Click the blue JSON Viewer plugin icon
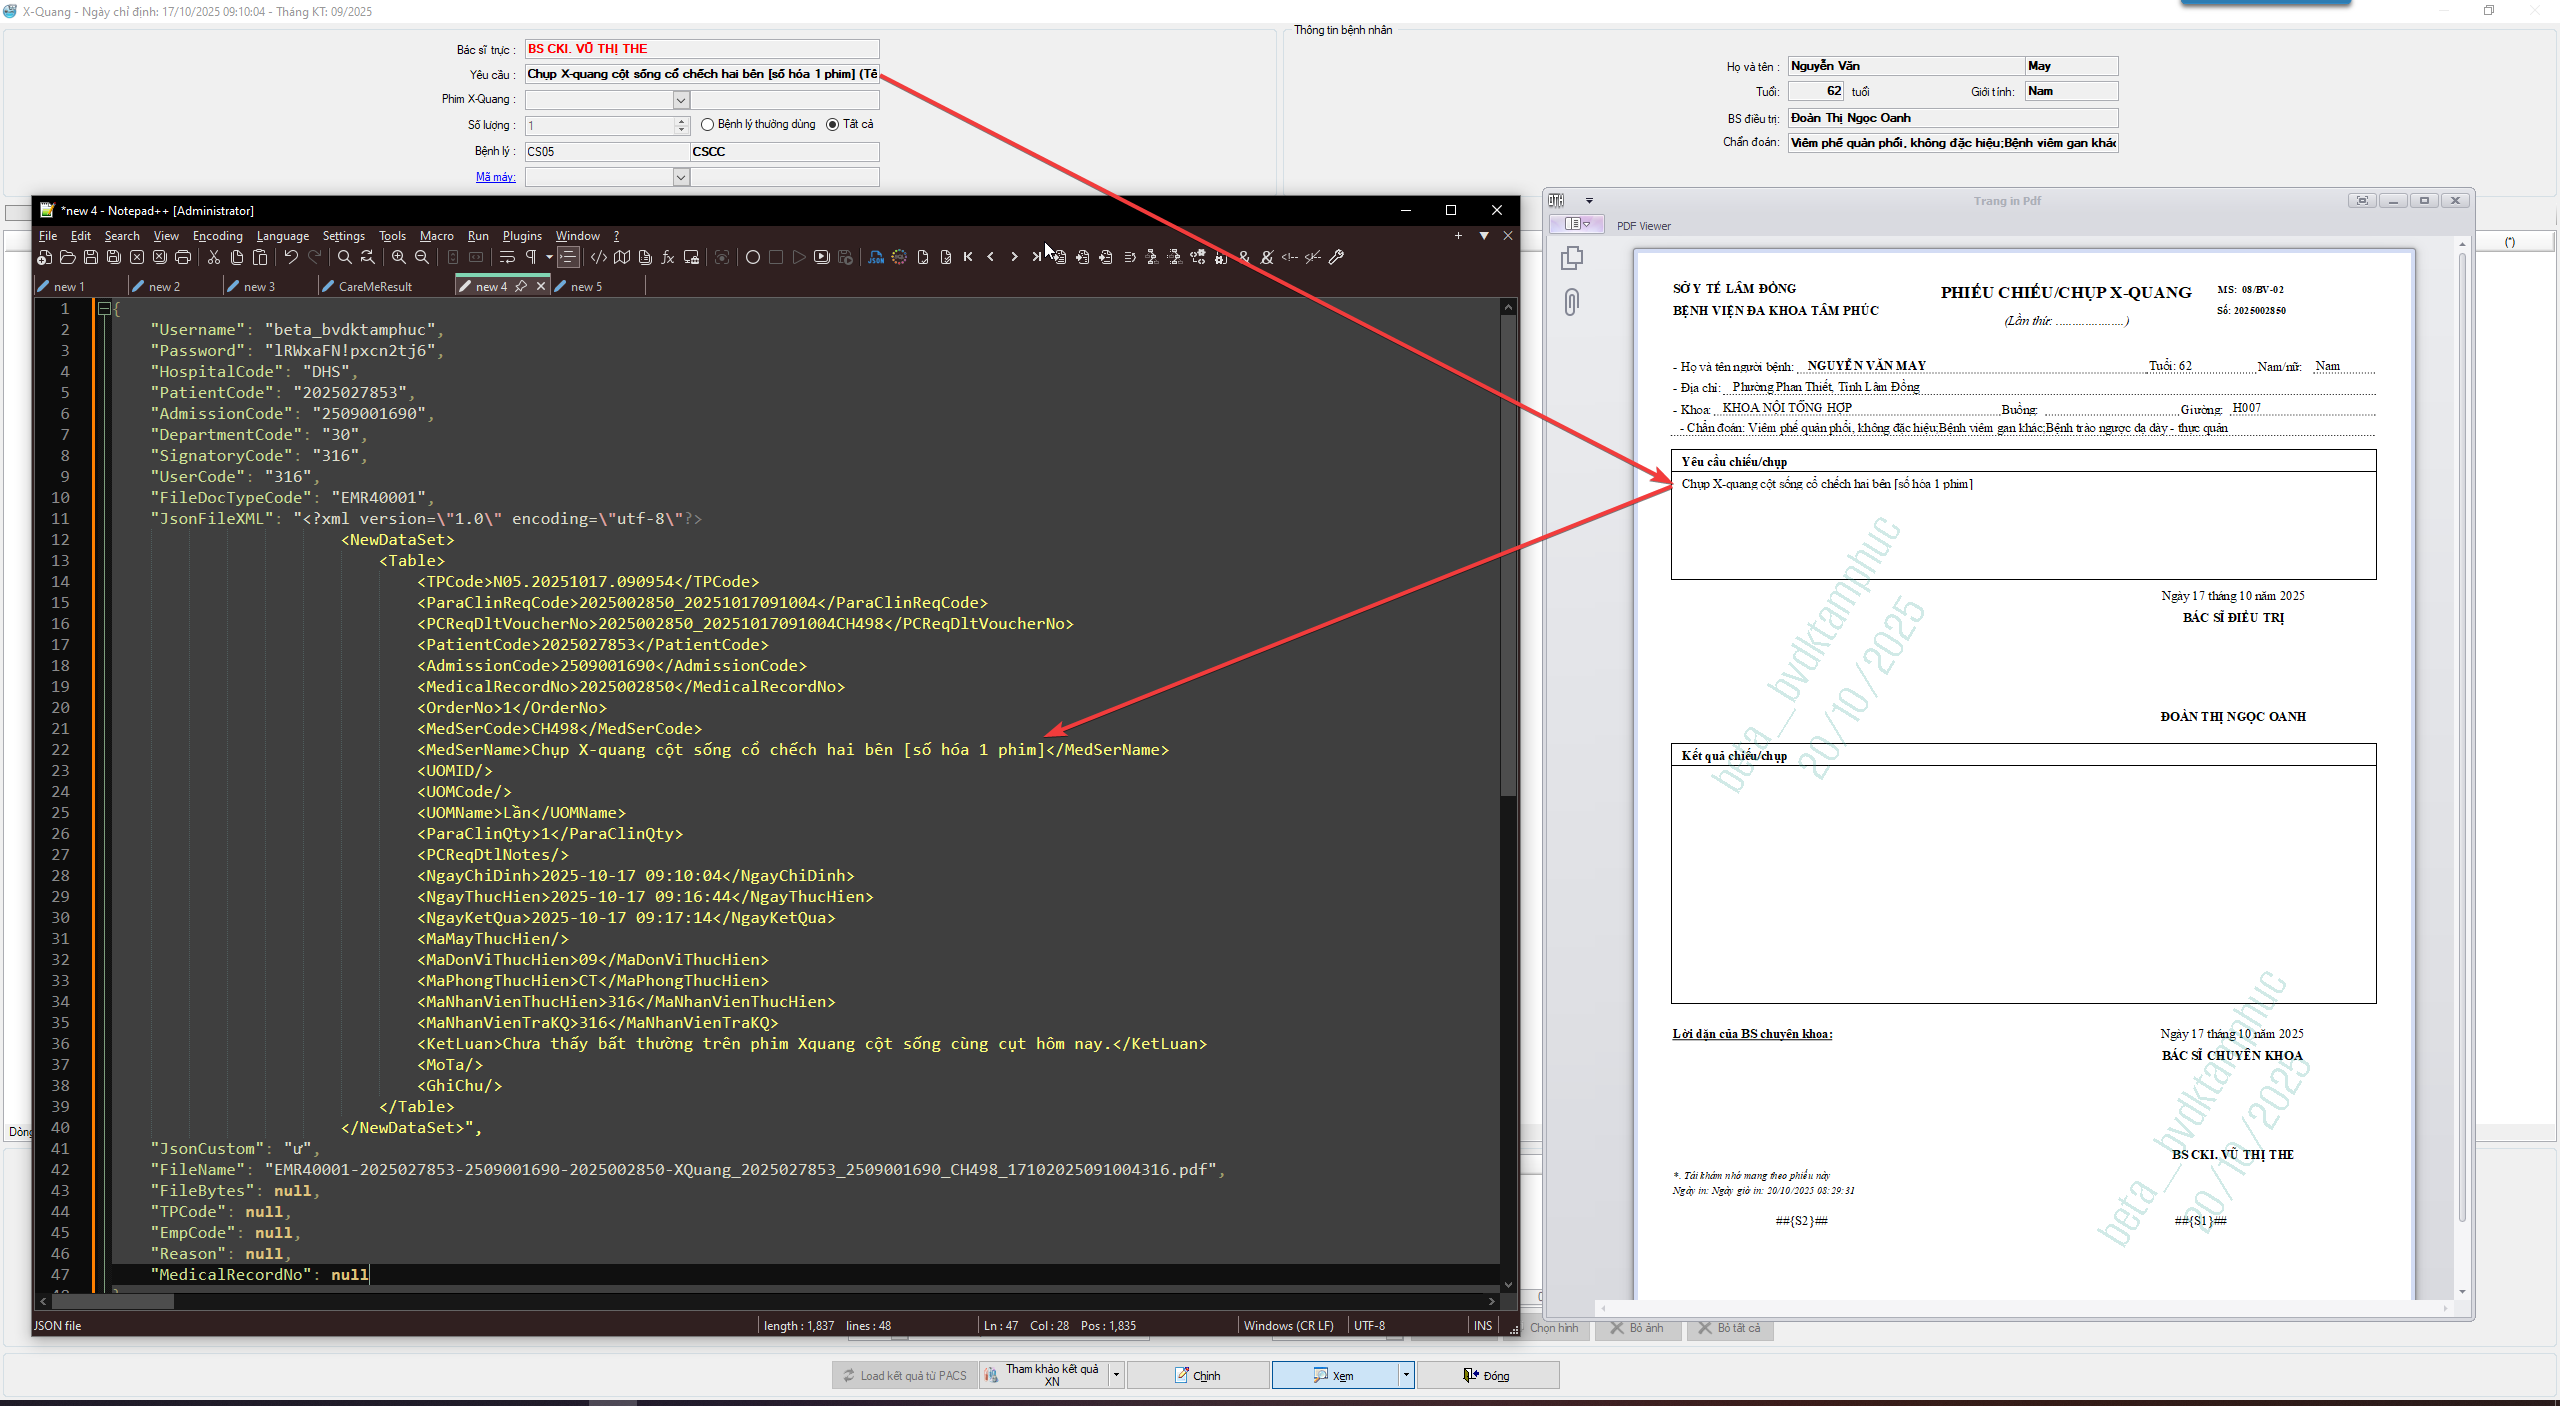Screen dimensions: 2560x1406 point(876,257)
